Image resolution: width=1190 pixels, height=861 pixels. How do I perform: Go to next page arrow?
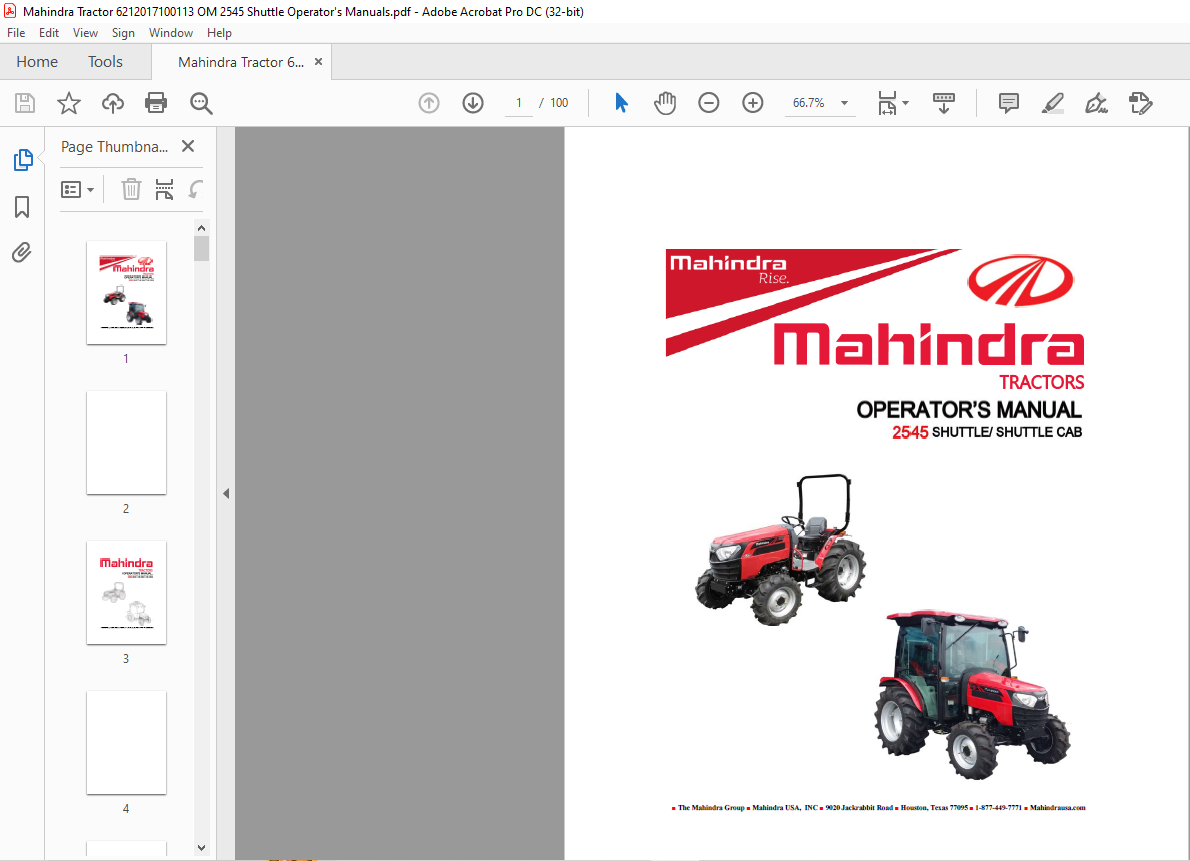(473, 102)
